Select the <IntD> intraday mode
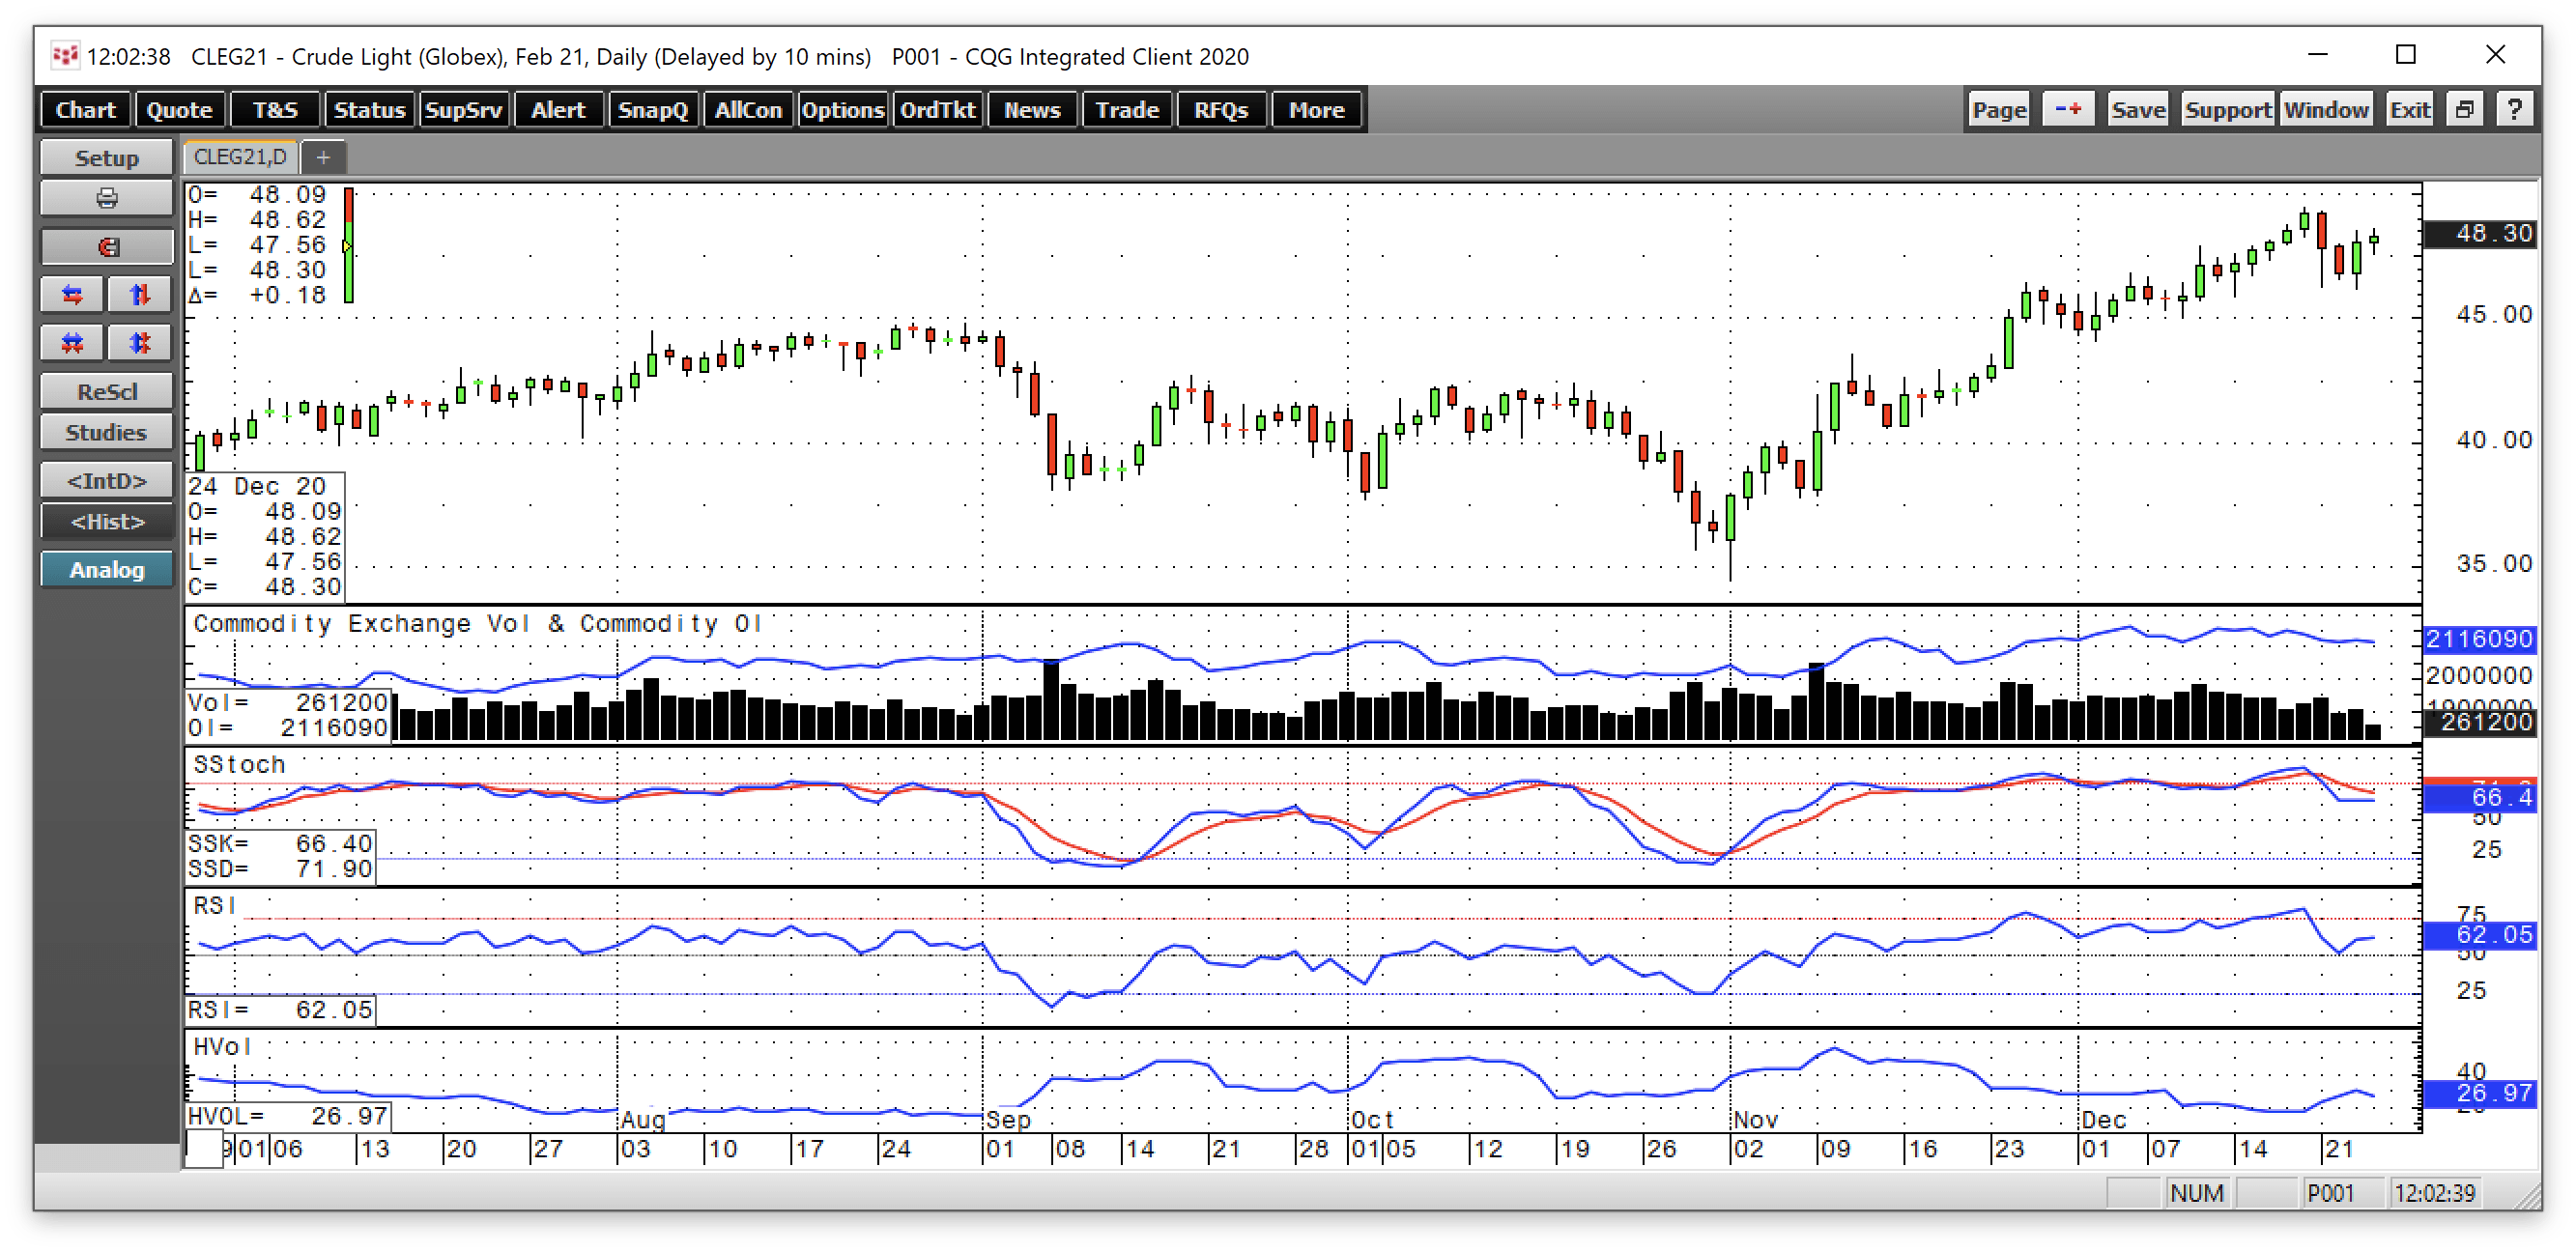2576x1252 pixels. 106,480
